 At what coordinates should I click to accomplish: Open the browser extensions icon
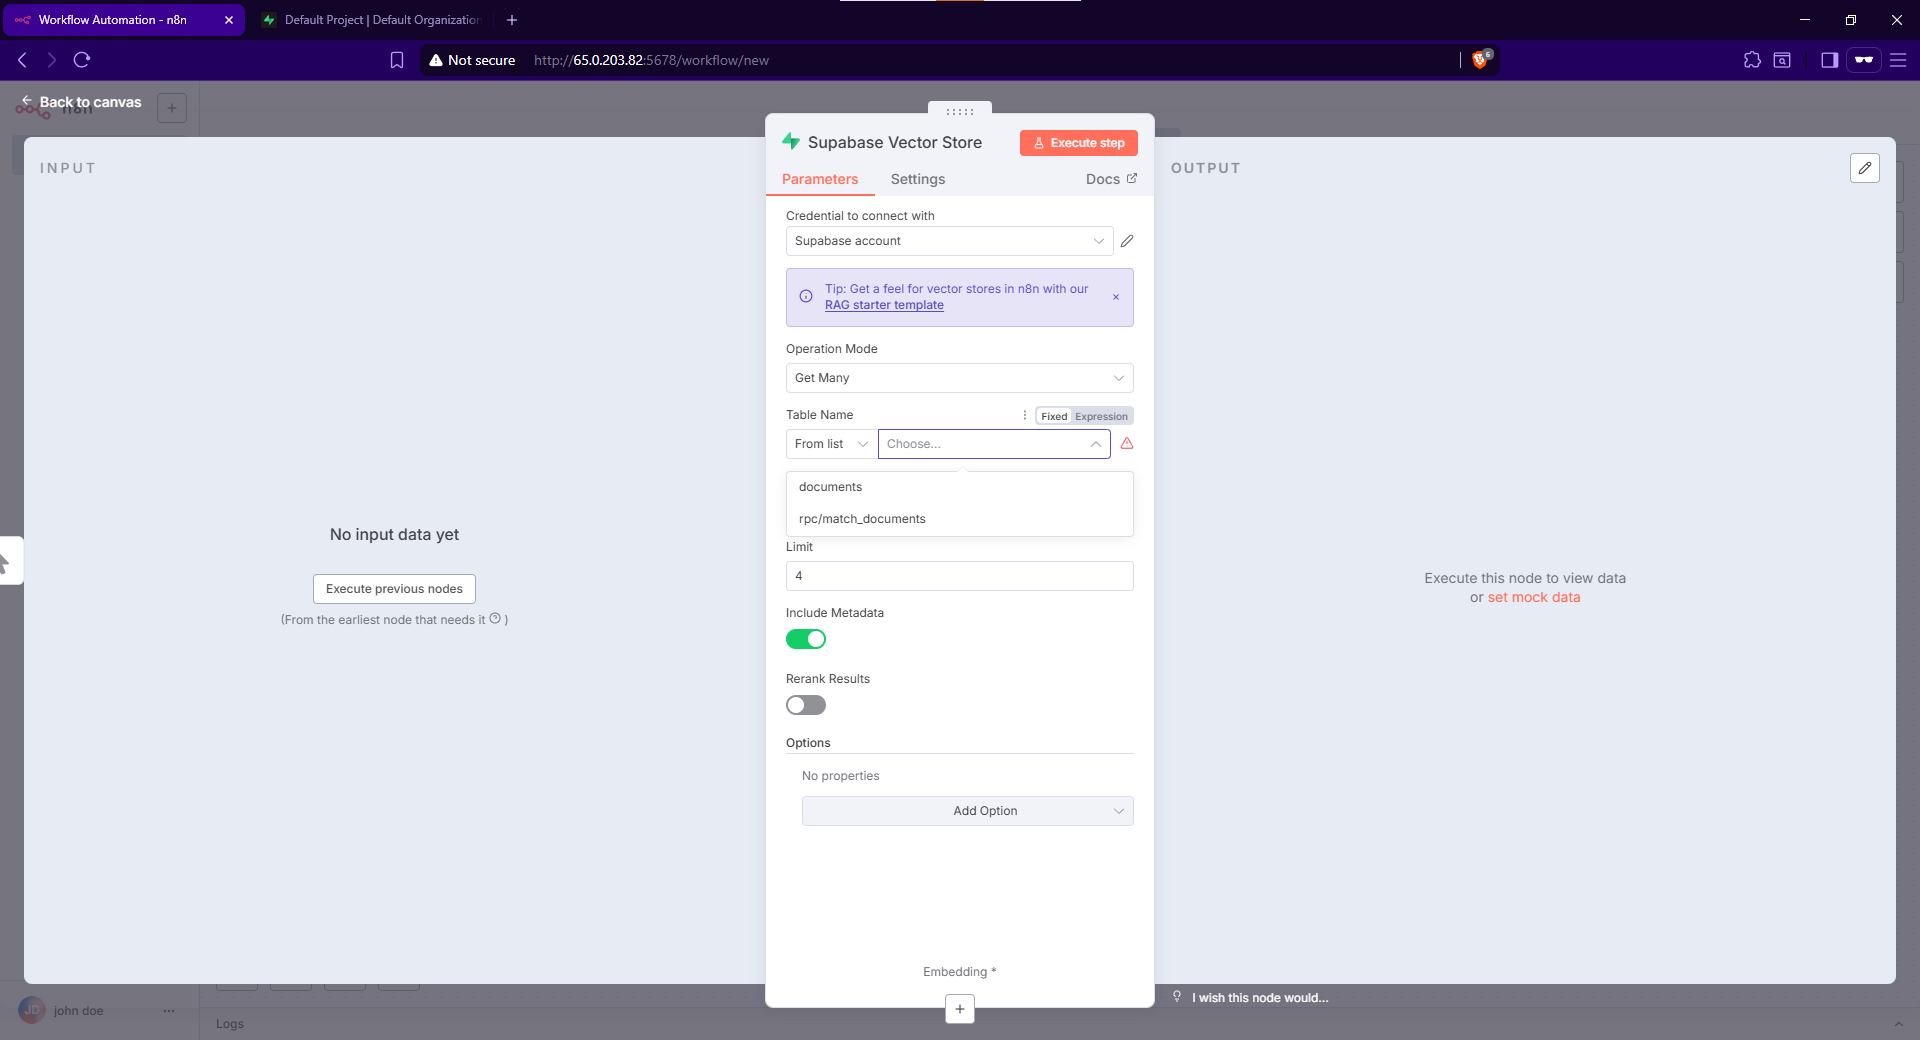coord(1752,60)
